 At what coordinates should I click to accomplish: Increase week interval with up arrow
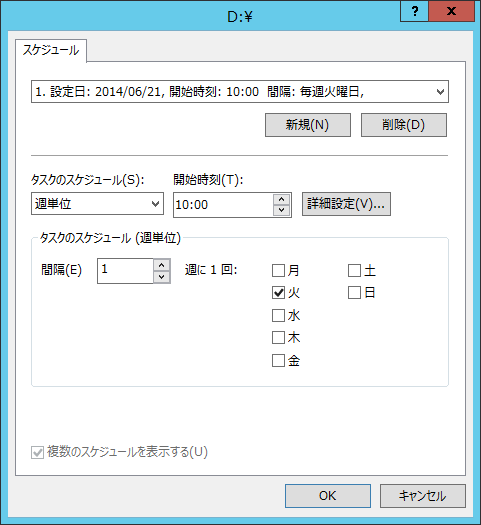(162, 265)
